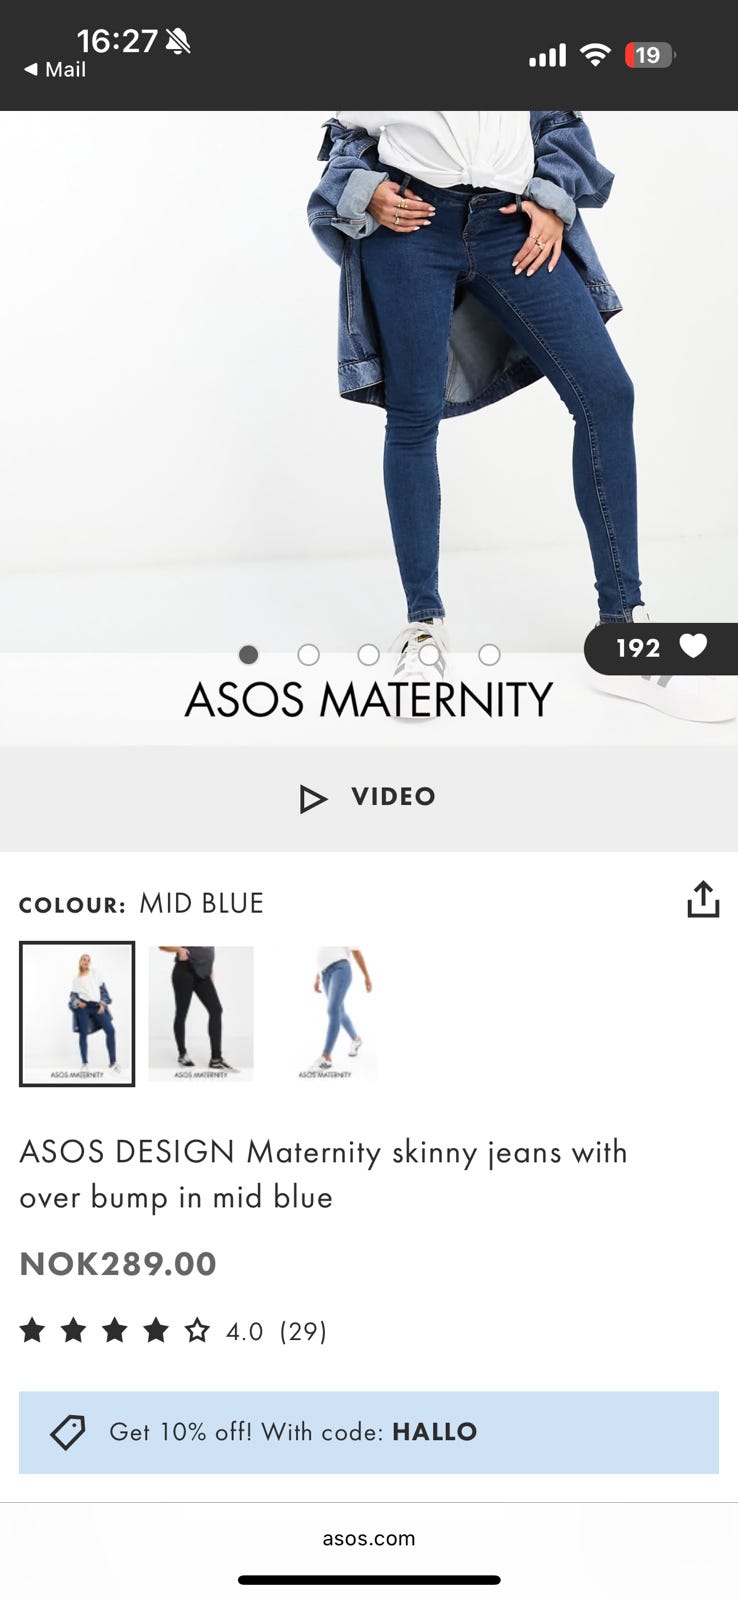Open the share icon beside colour
Screen dimensions: 738x1600
coord(703,899)
